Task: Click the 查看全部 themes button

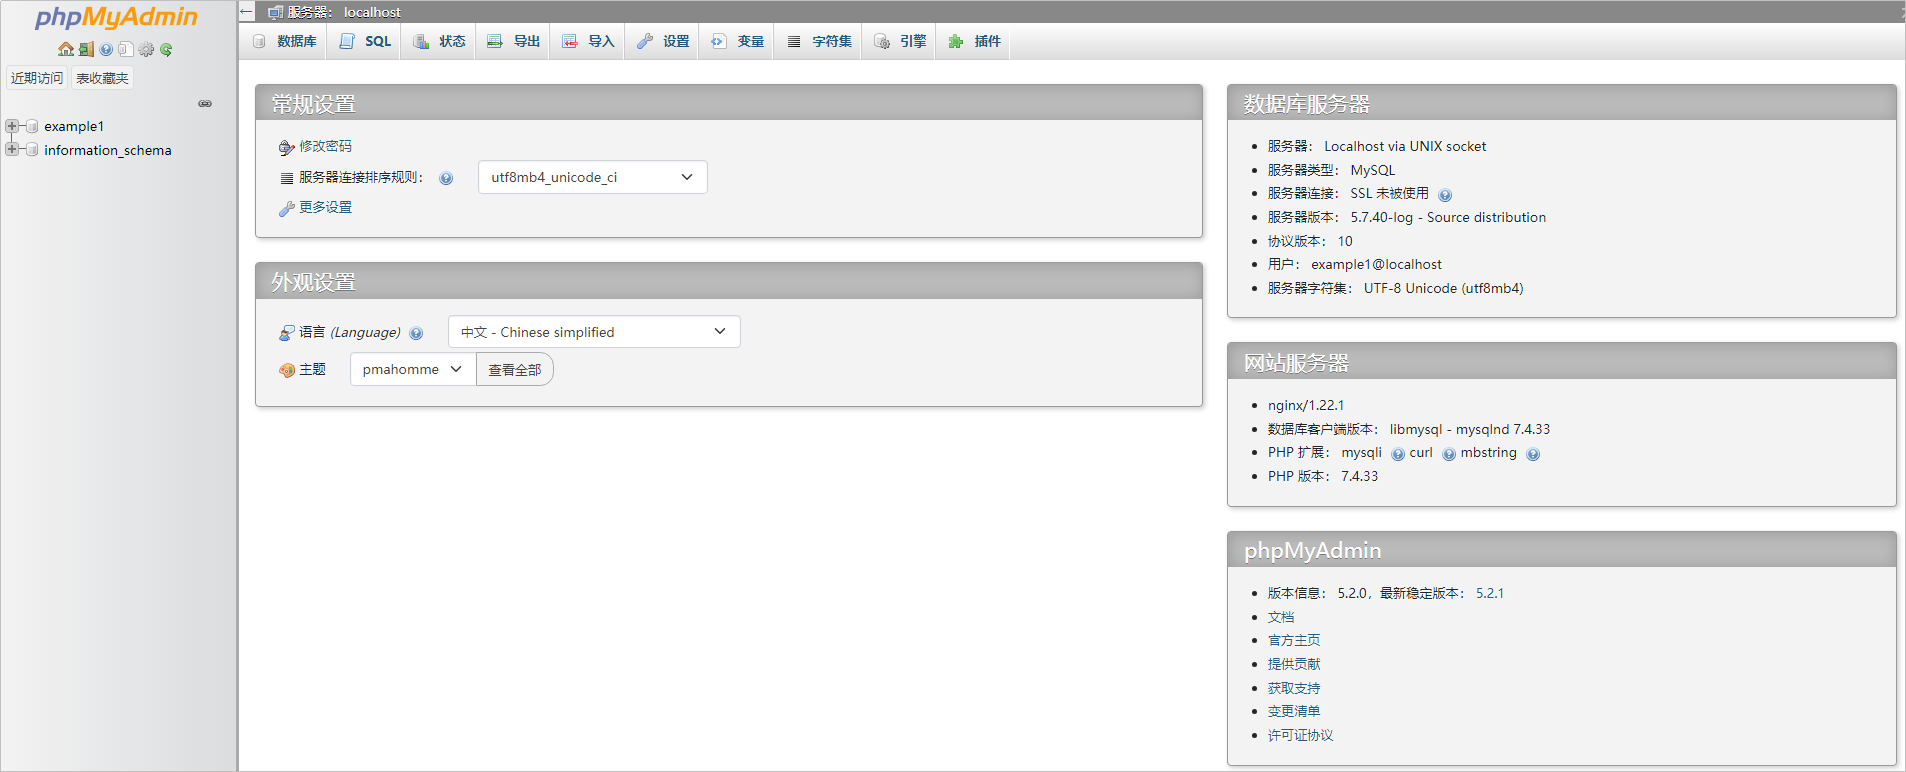Action: 515,370
